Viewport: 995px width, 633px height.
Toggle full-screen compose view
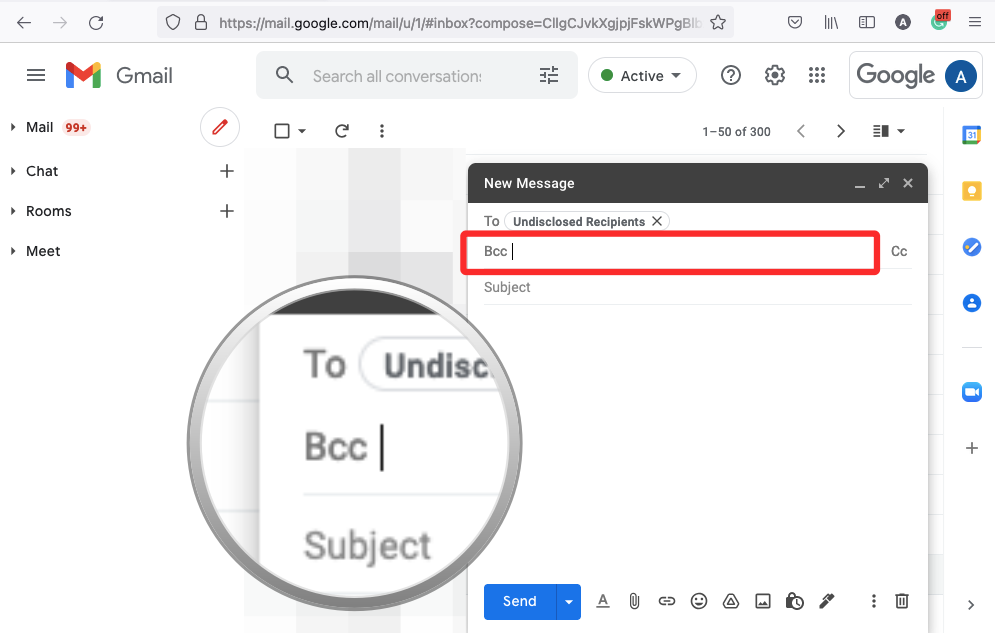[x=884, y=183]
